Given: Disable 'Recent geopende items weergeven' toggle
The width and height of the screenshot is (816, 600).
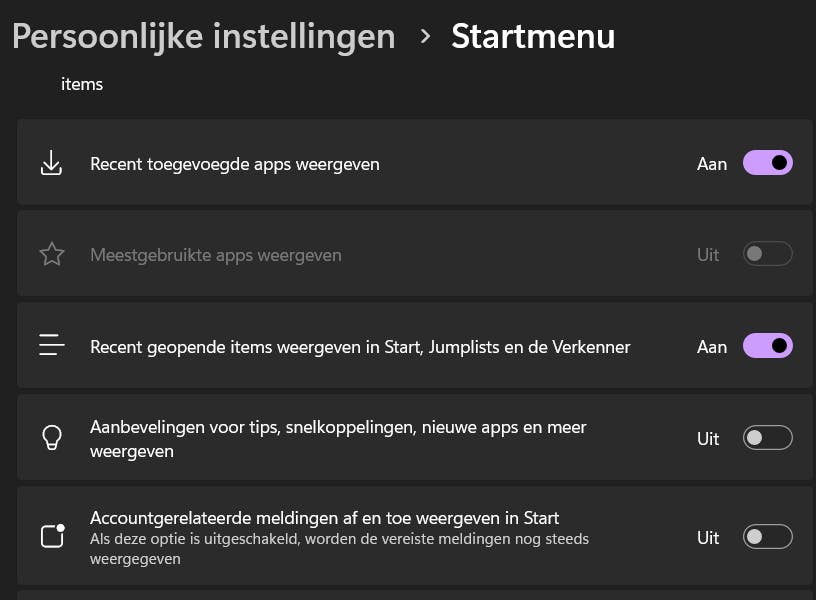Looking at the screenshot, I should tap(767, 346).
